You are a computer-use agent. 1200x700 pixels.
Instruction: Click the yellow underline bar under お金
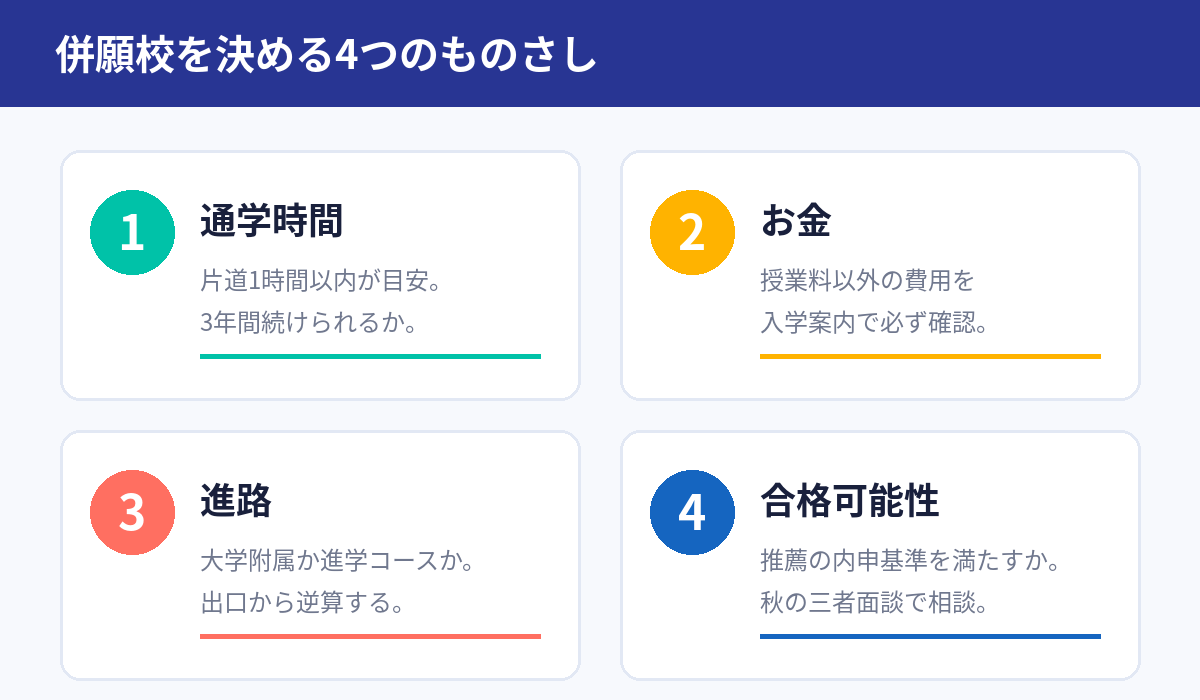930,356
